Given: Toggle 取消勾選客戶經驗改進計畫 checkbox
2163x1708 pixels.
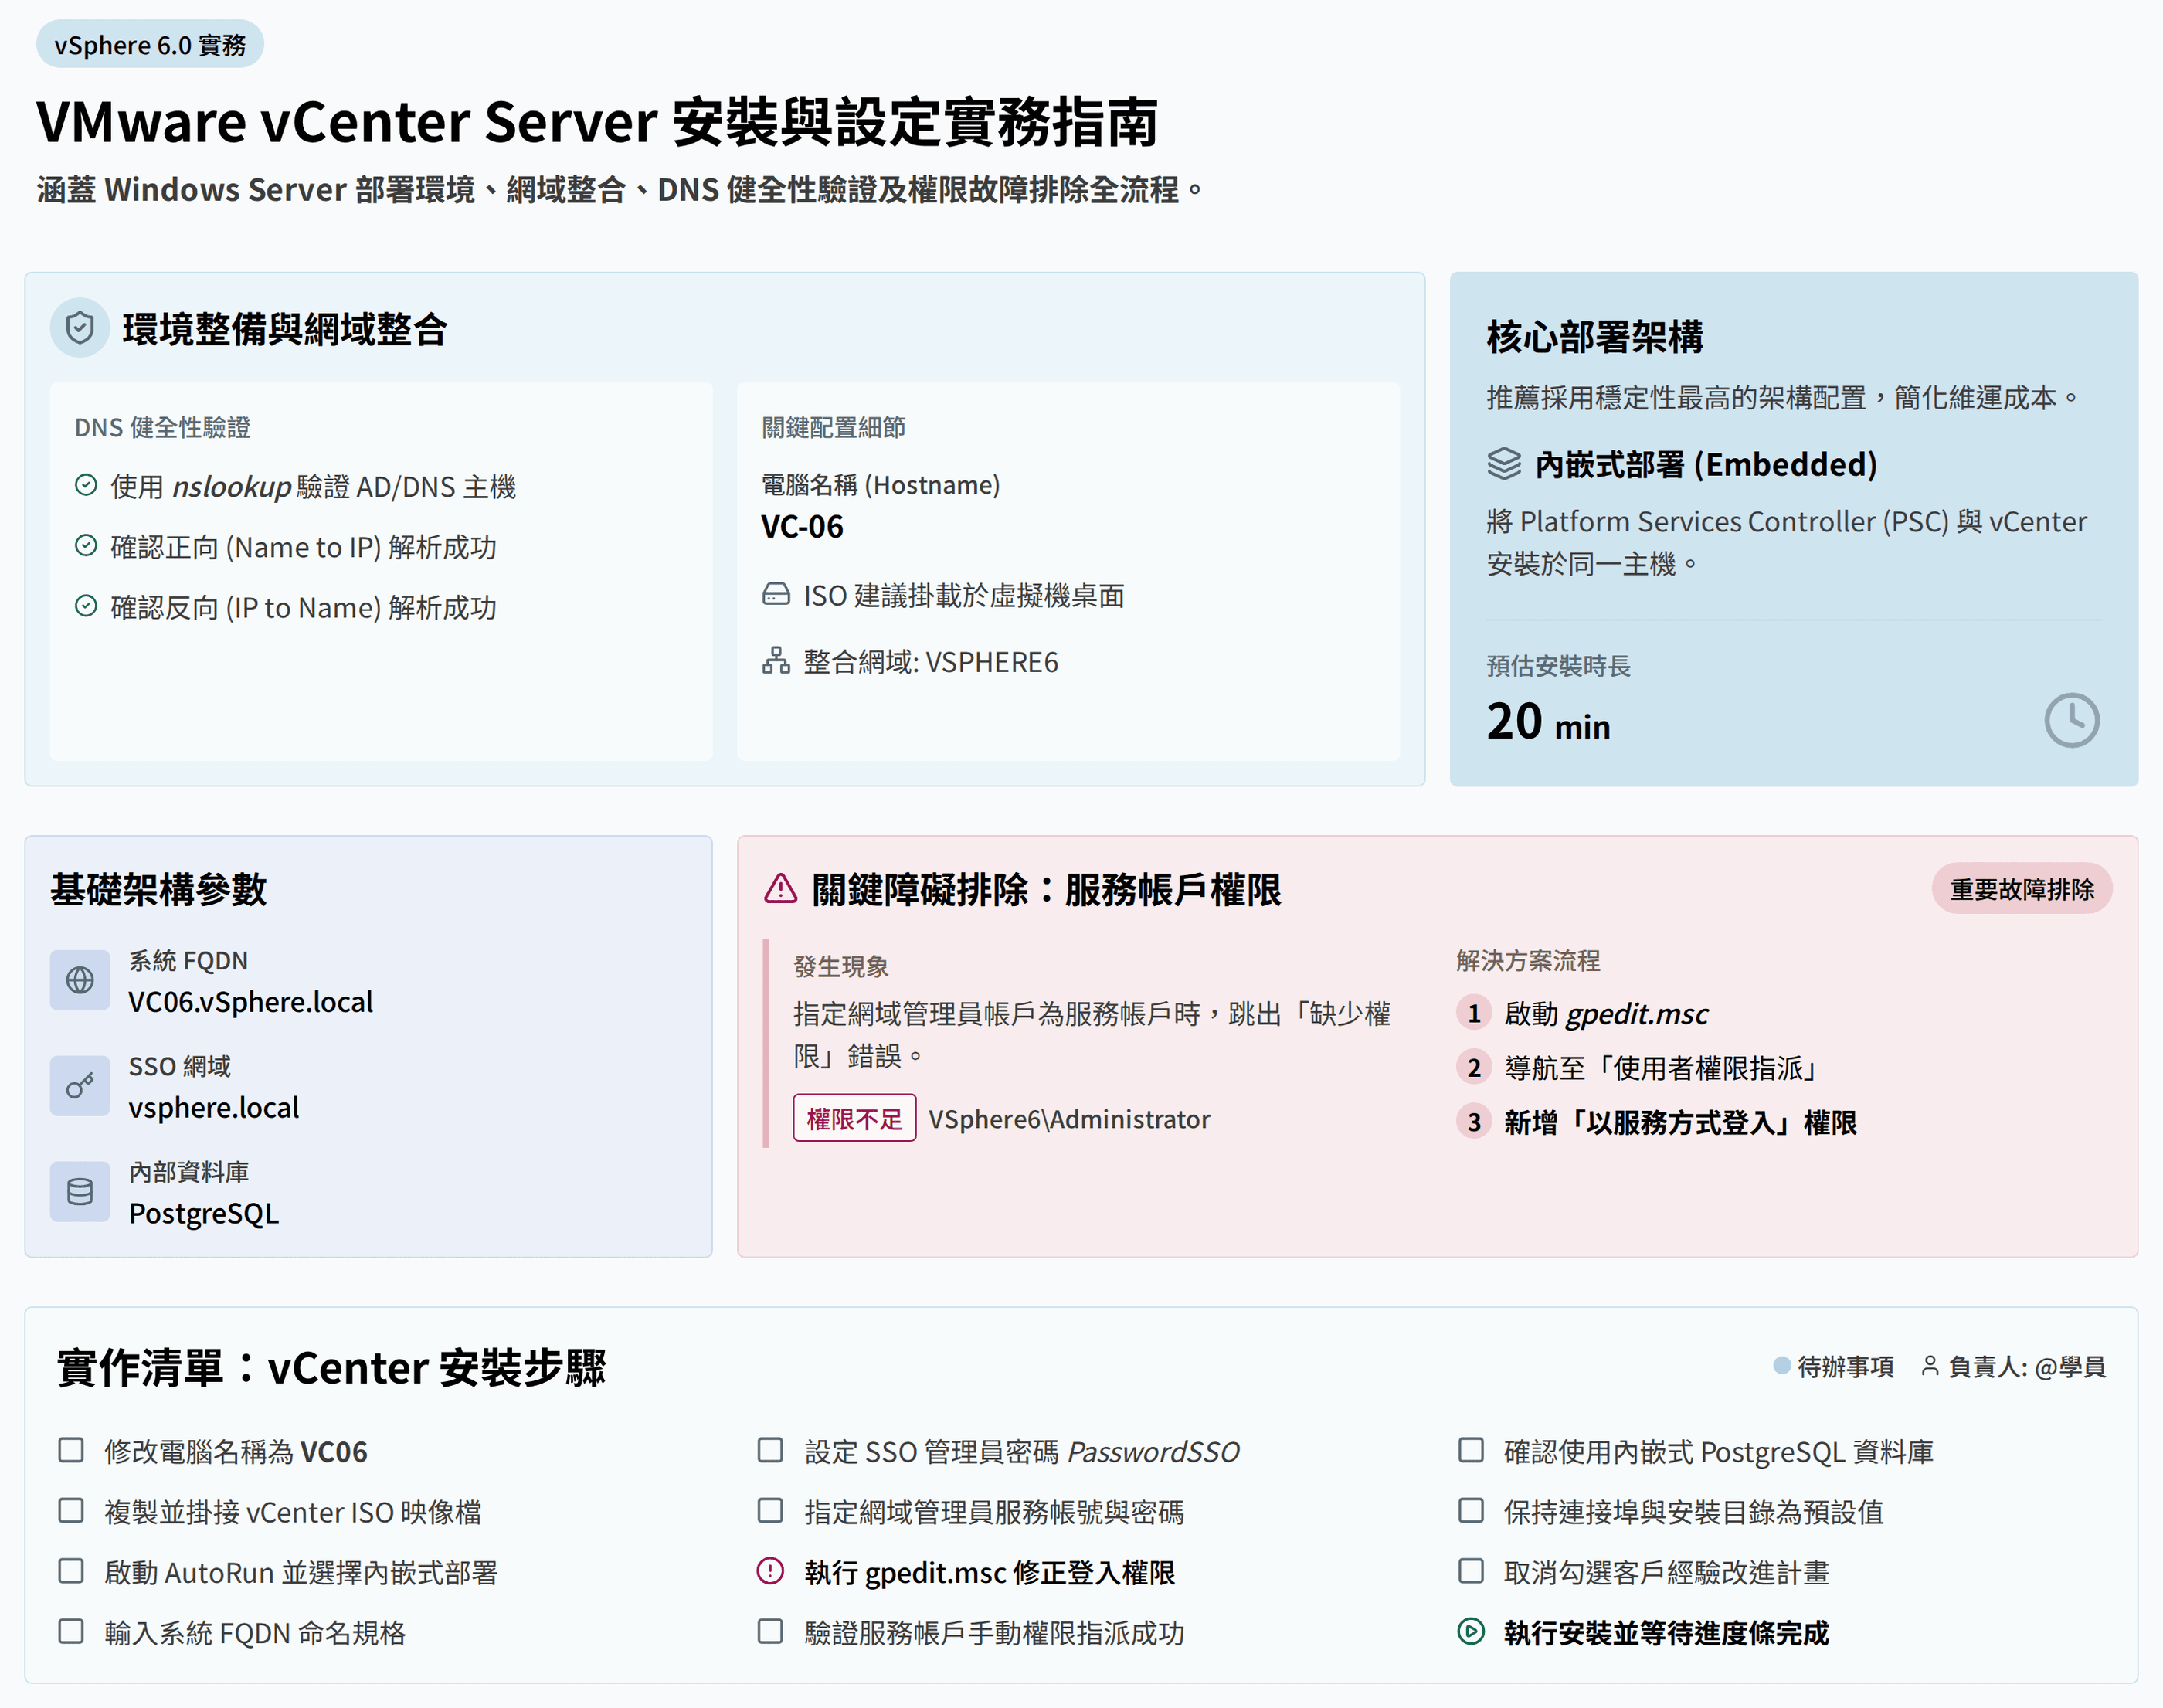Looking at the screenshot, I should (x=1470, y=1572).
